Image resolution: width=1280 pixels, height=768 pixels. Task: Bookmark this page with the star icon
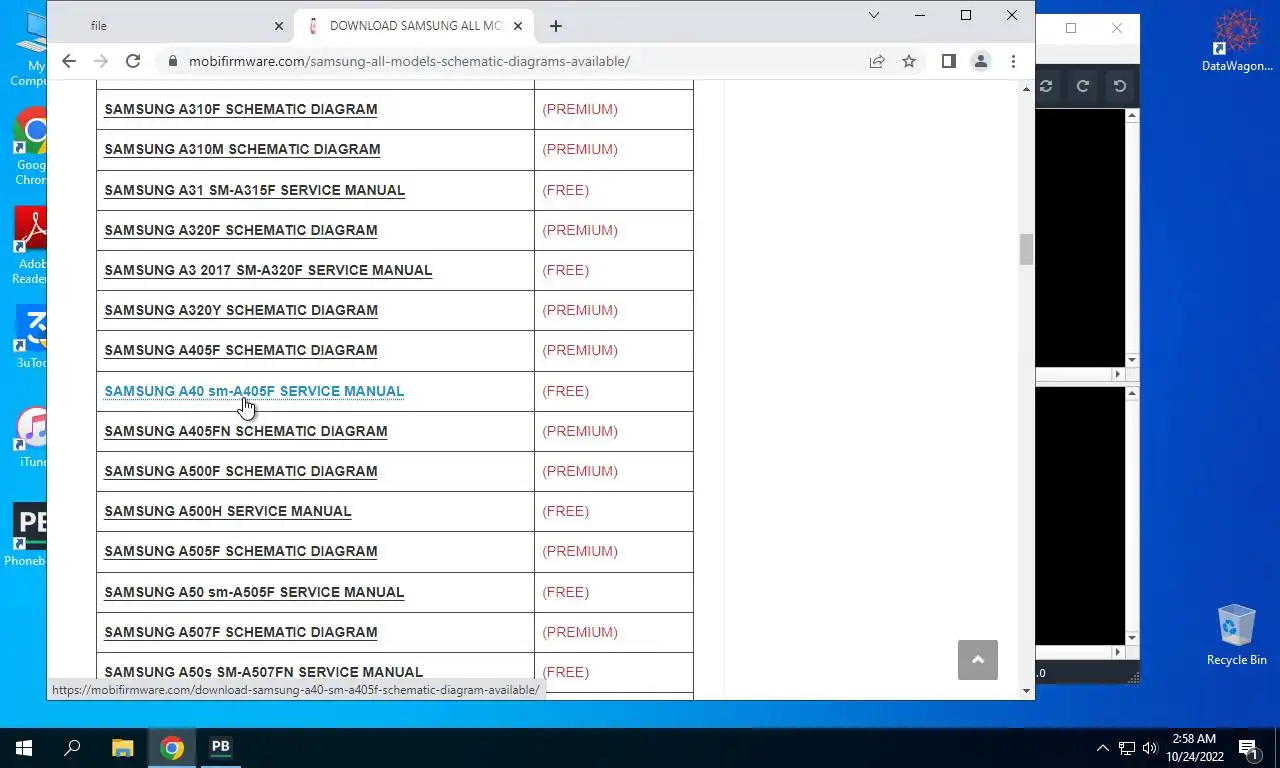(909, 61)
